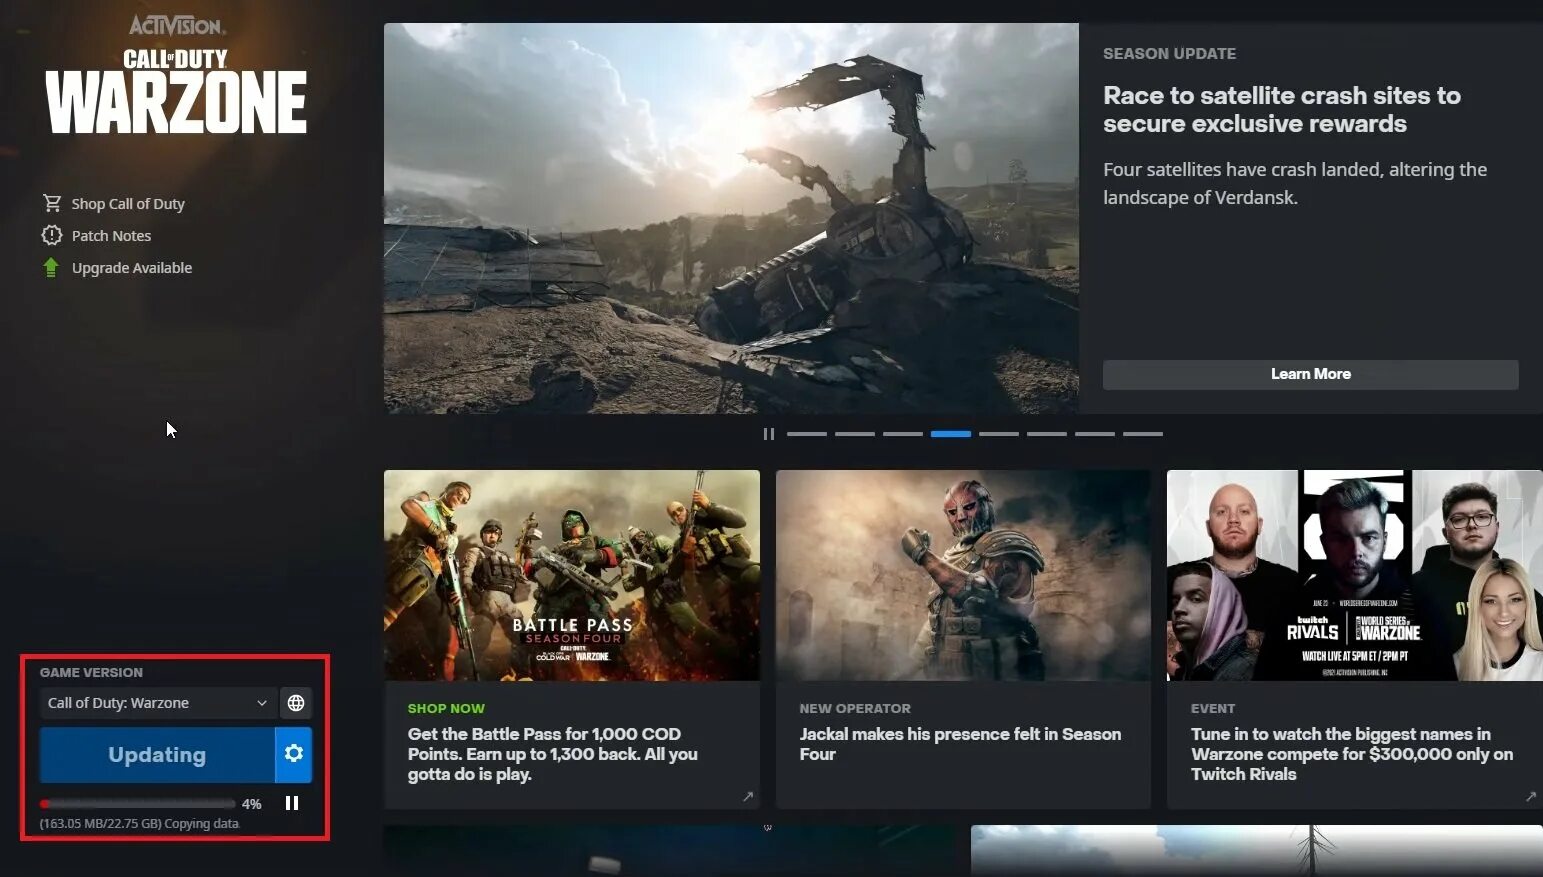Click the green upgrade arrow icon
Viewport: 1543px width, 877px height.
(x=51, y=267)
